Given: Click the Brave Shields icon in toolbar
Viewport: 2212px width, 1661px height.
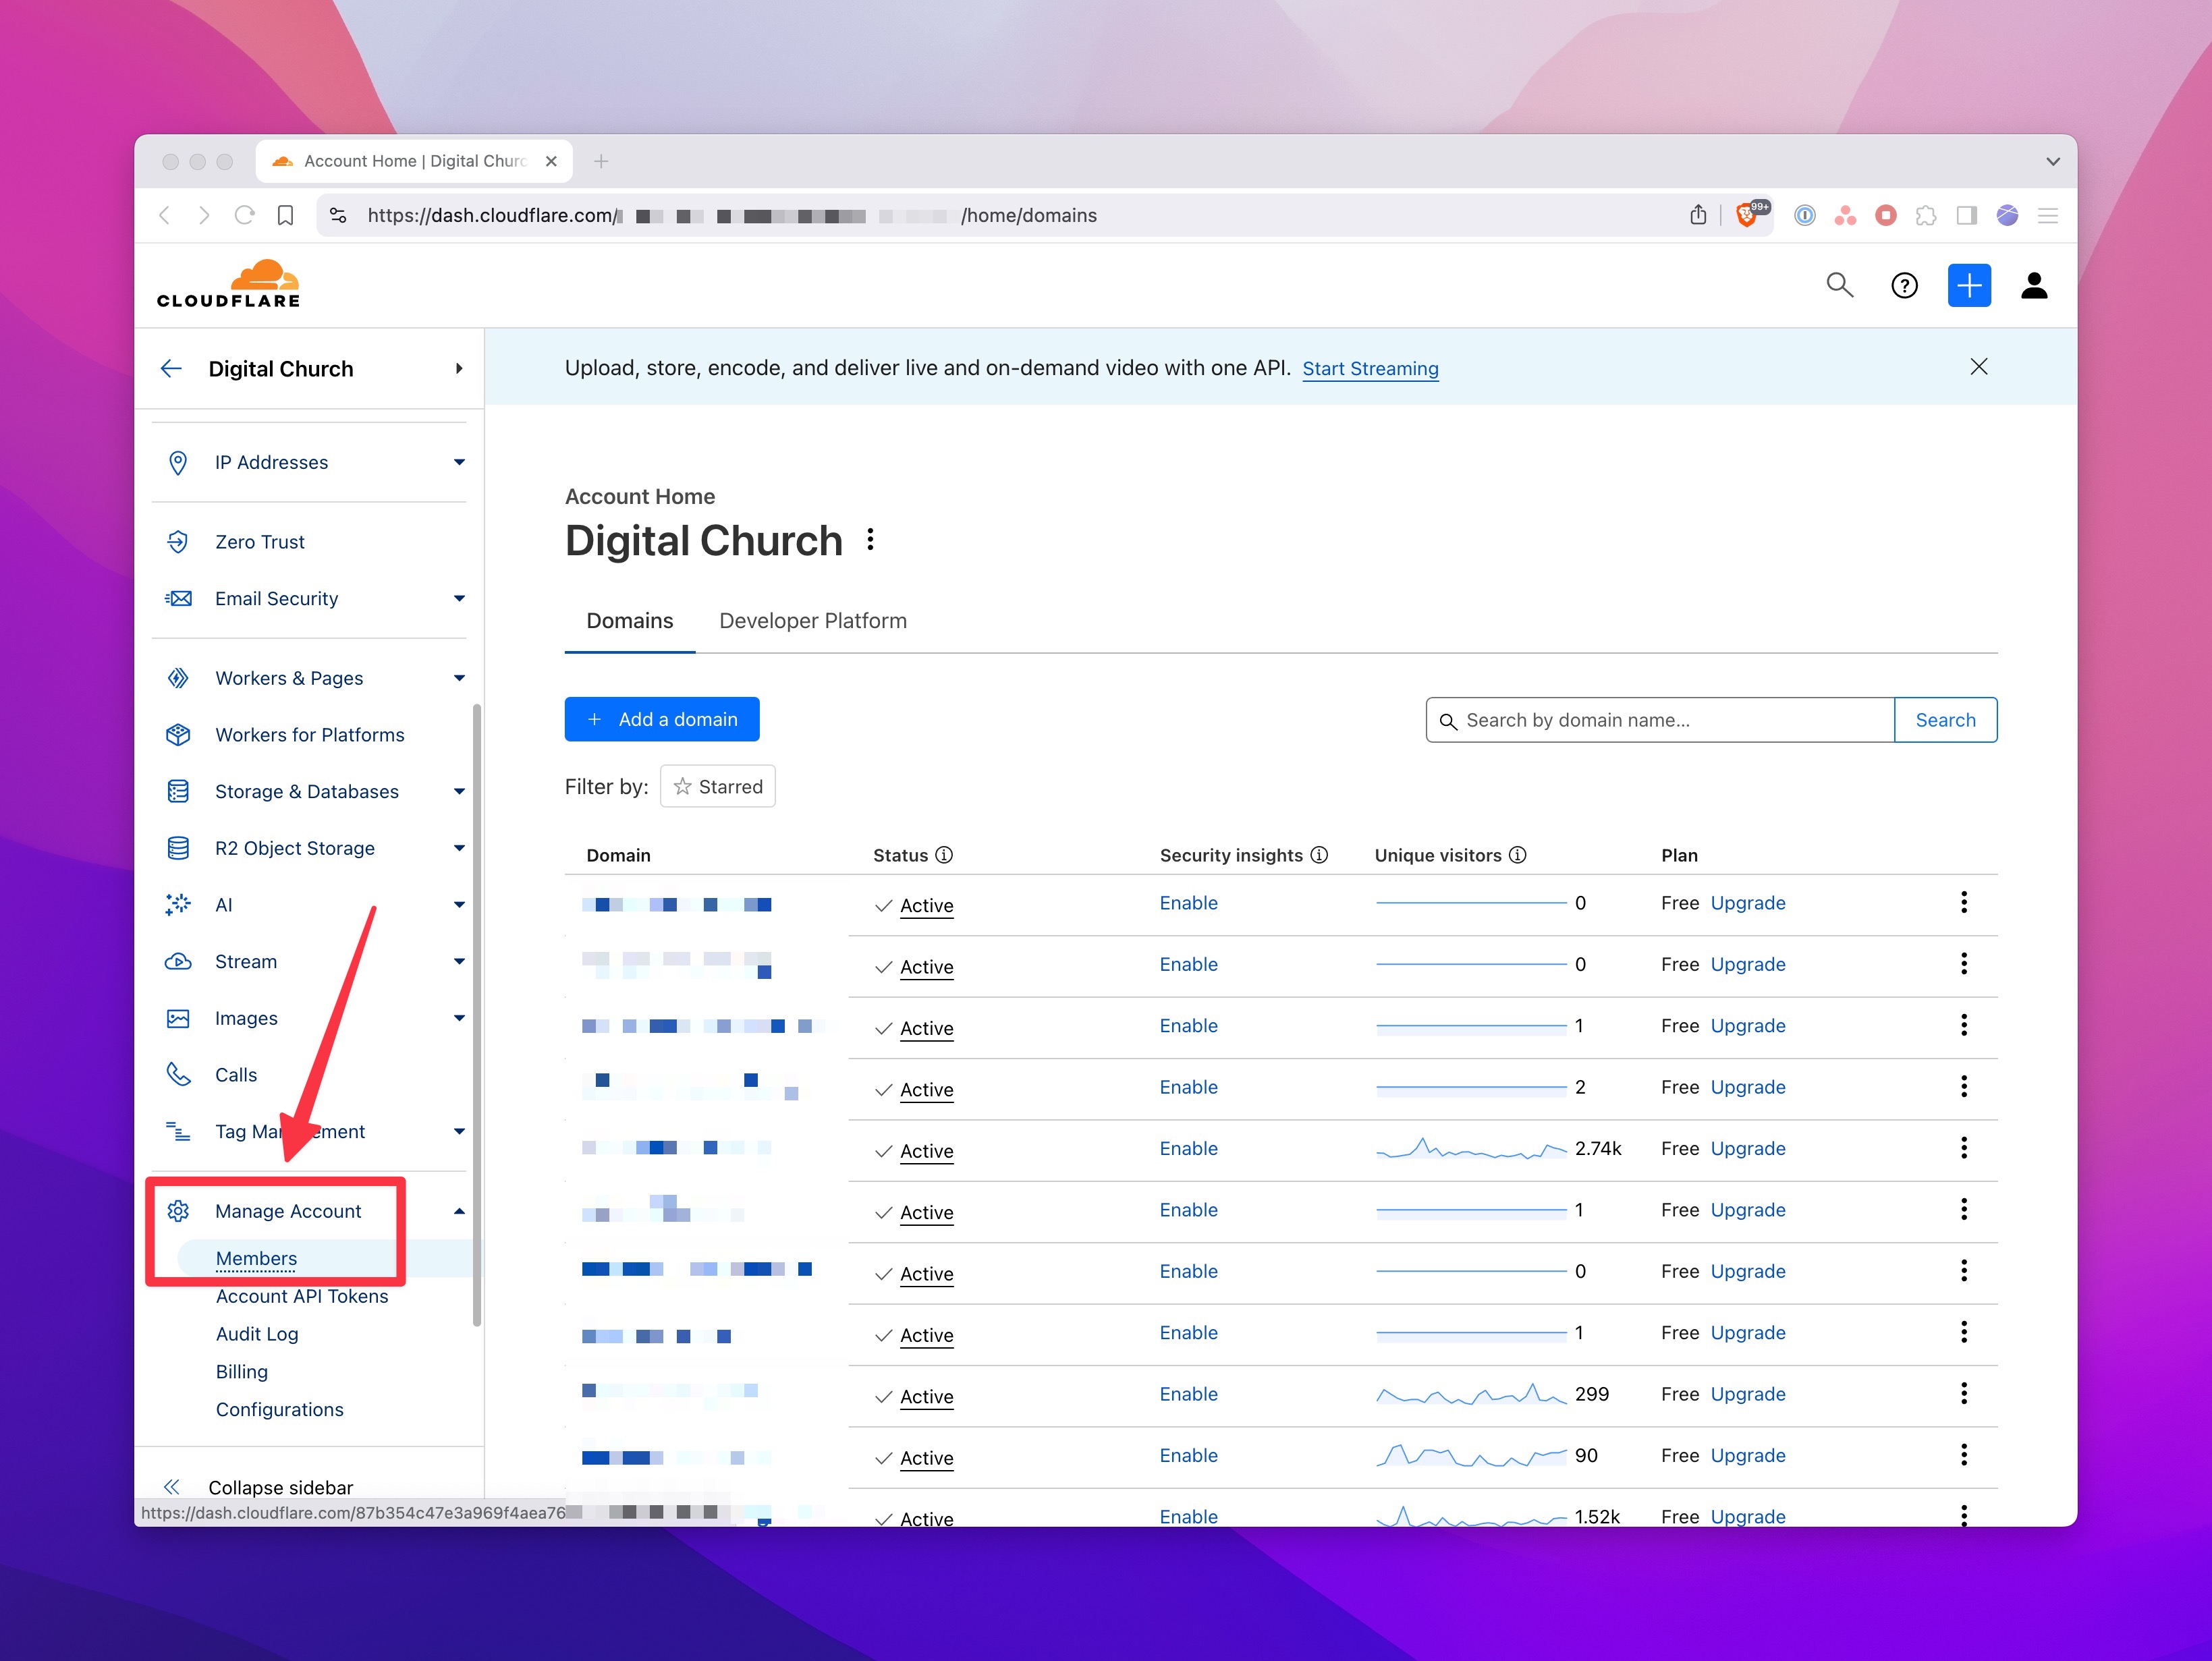Looking at the screenshot, I should click(x=1747, y=215).
